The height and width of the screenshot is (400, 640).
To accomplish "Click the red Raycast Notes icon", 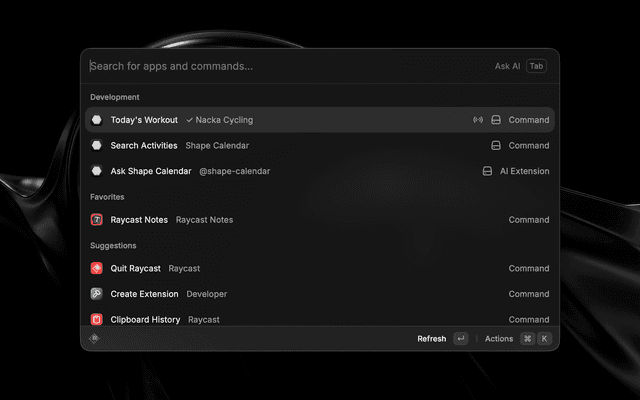I will point(97,219).
